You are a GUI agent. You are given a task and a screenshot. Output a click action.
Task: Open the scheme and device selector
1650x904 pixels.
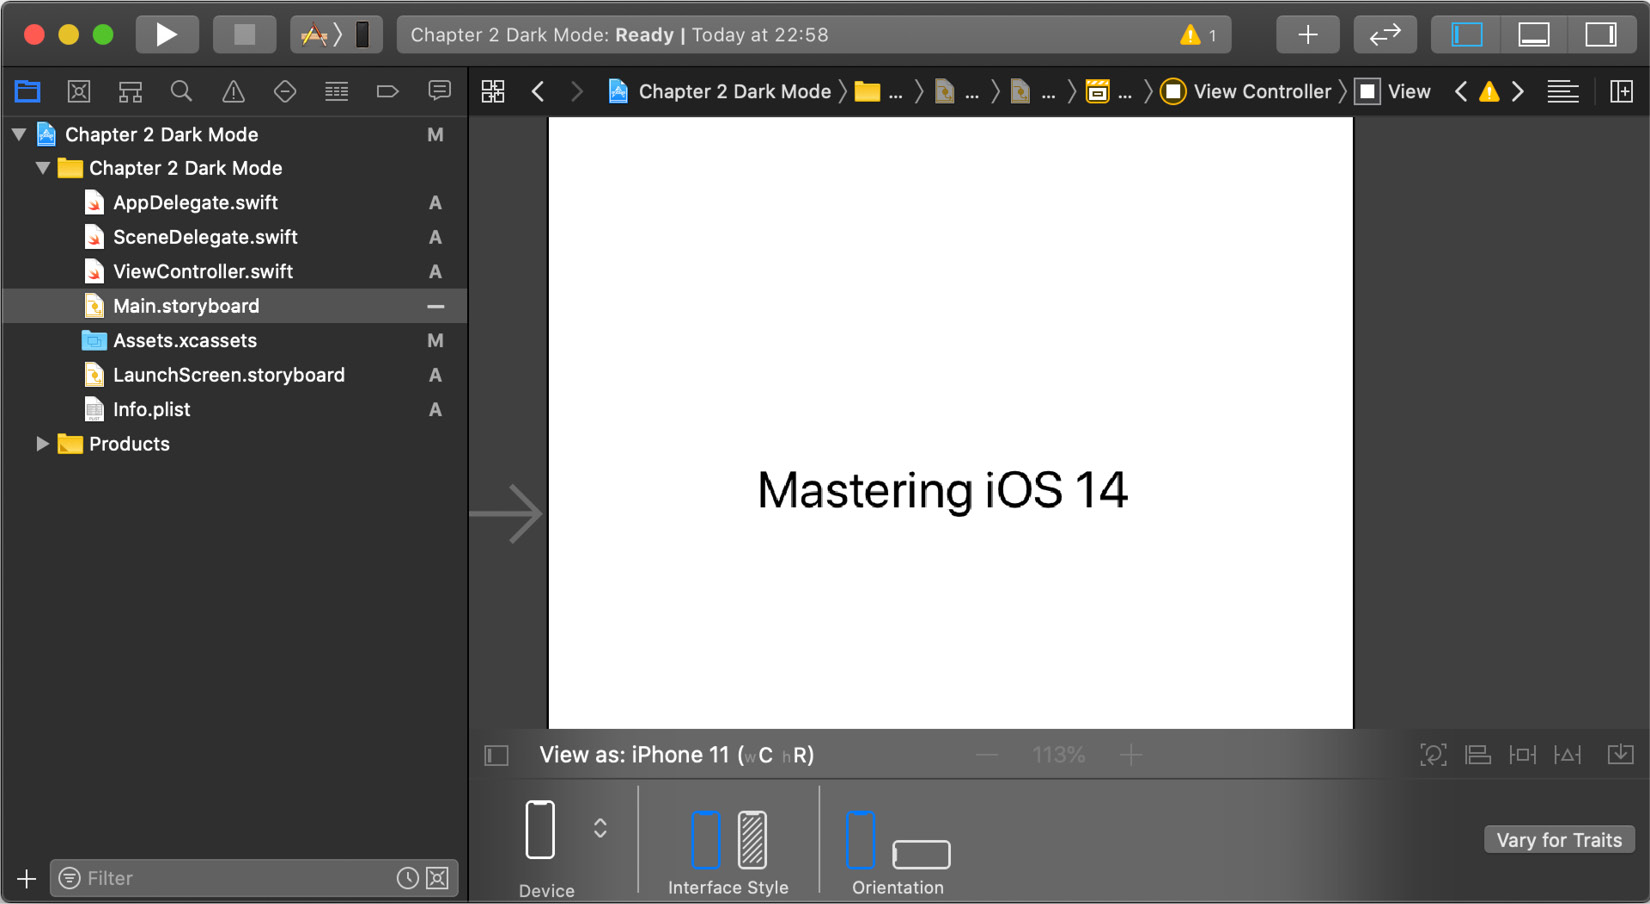336,35
